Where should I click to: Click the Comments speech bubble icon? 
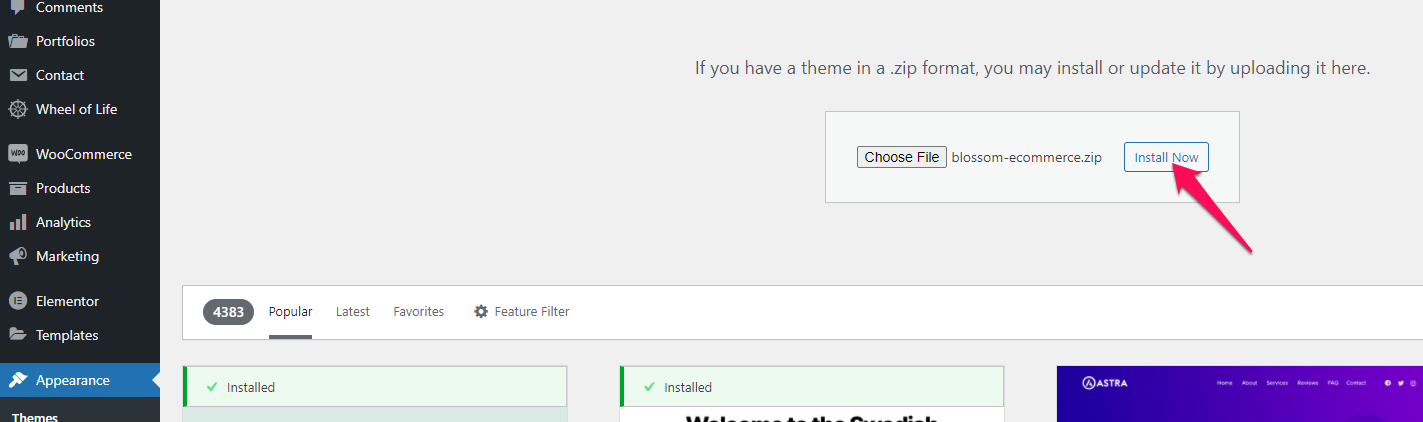(x=17, y=7)
